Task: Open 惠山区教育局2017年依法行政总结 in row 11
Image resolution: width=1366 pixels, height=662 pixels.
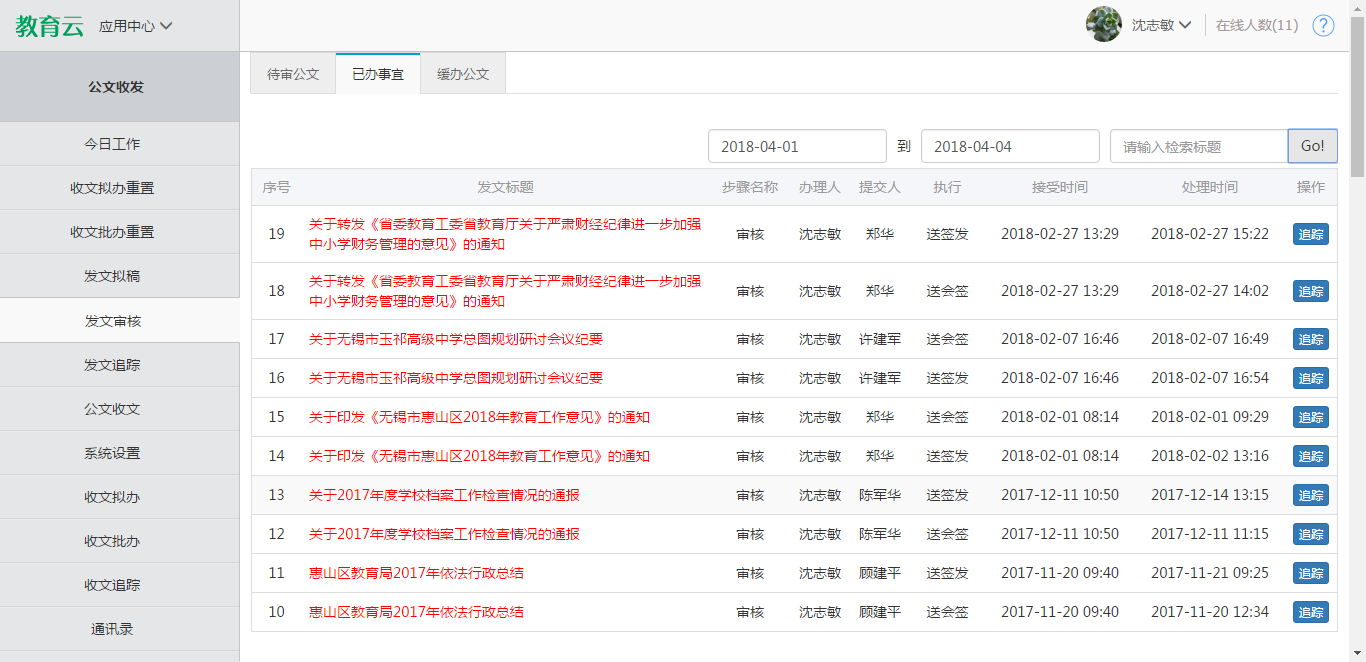Action: (416, 573)
